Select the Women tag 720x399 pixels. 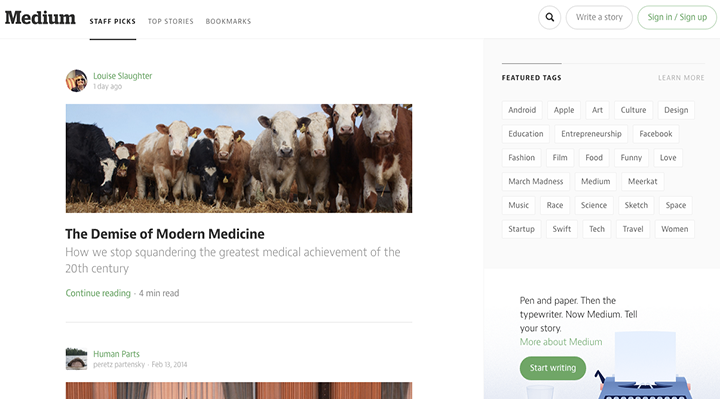pos(675,229)
